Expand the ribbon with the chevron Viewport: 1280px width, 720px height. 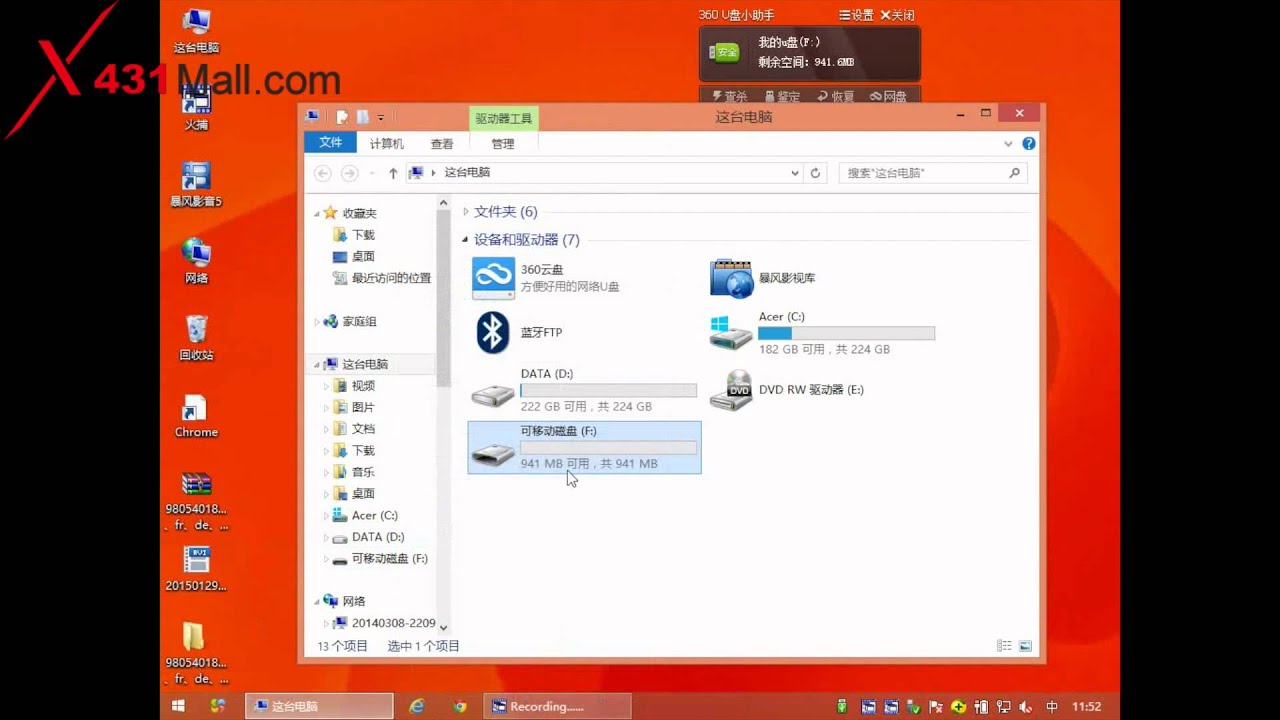click(x=1008, y=144)
